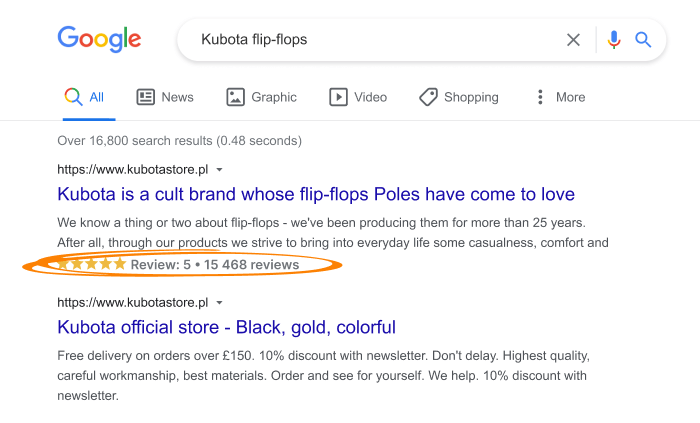Submit search using magnifying glass icon
This screenshot has height=423, width=700.
[643, 40]
